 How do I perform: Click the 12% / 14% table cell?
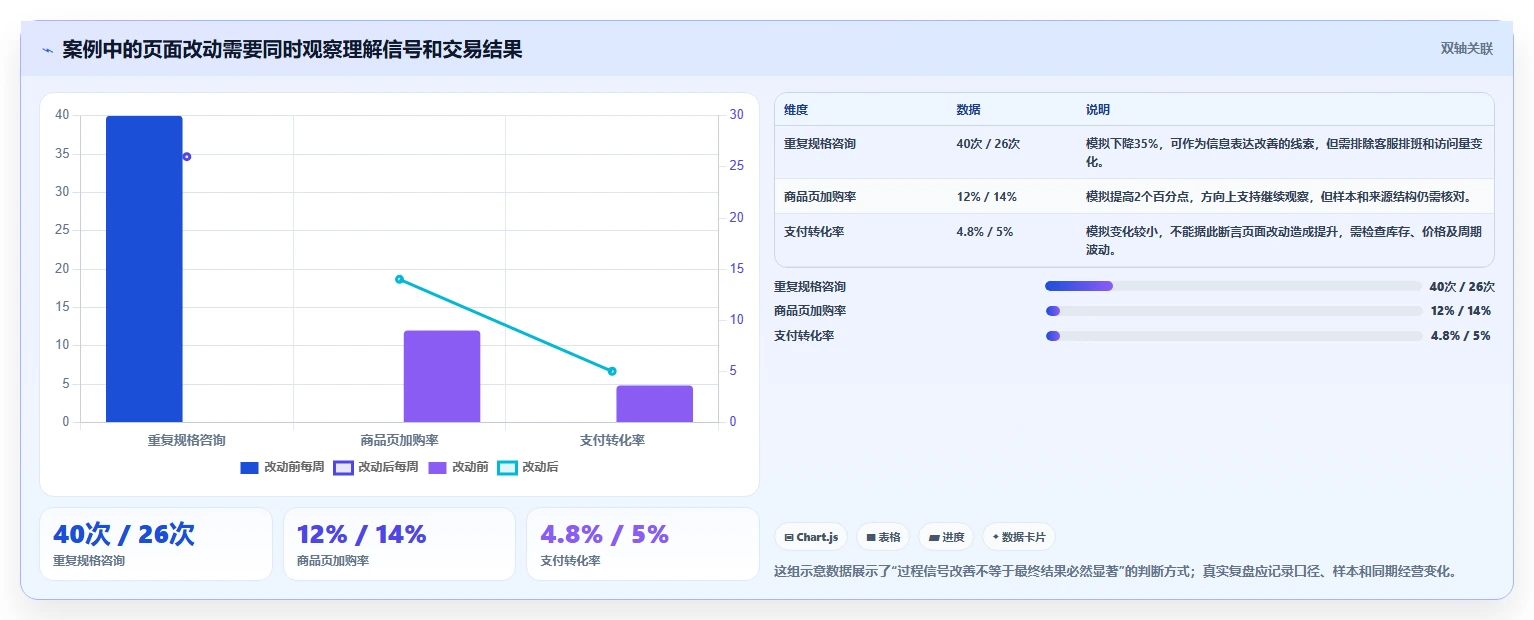pyautogui.click(x=986, y=197)
